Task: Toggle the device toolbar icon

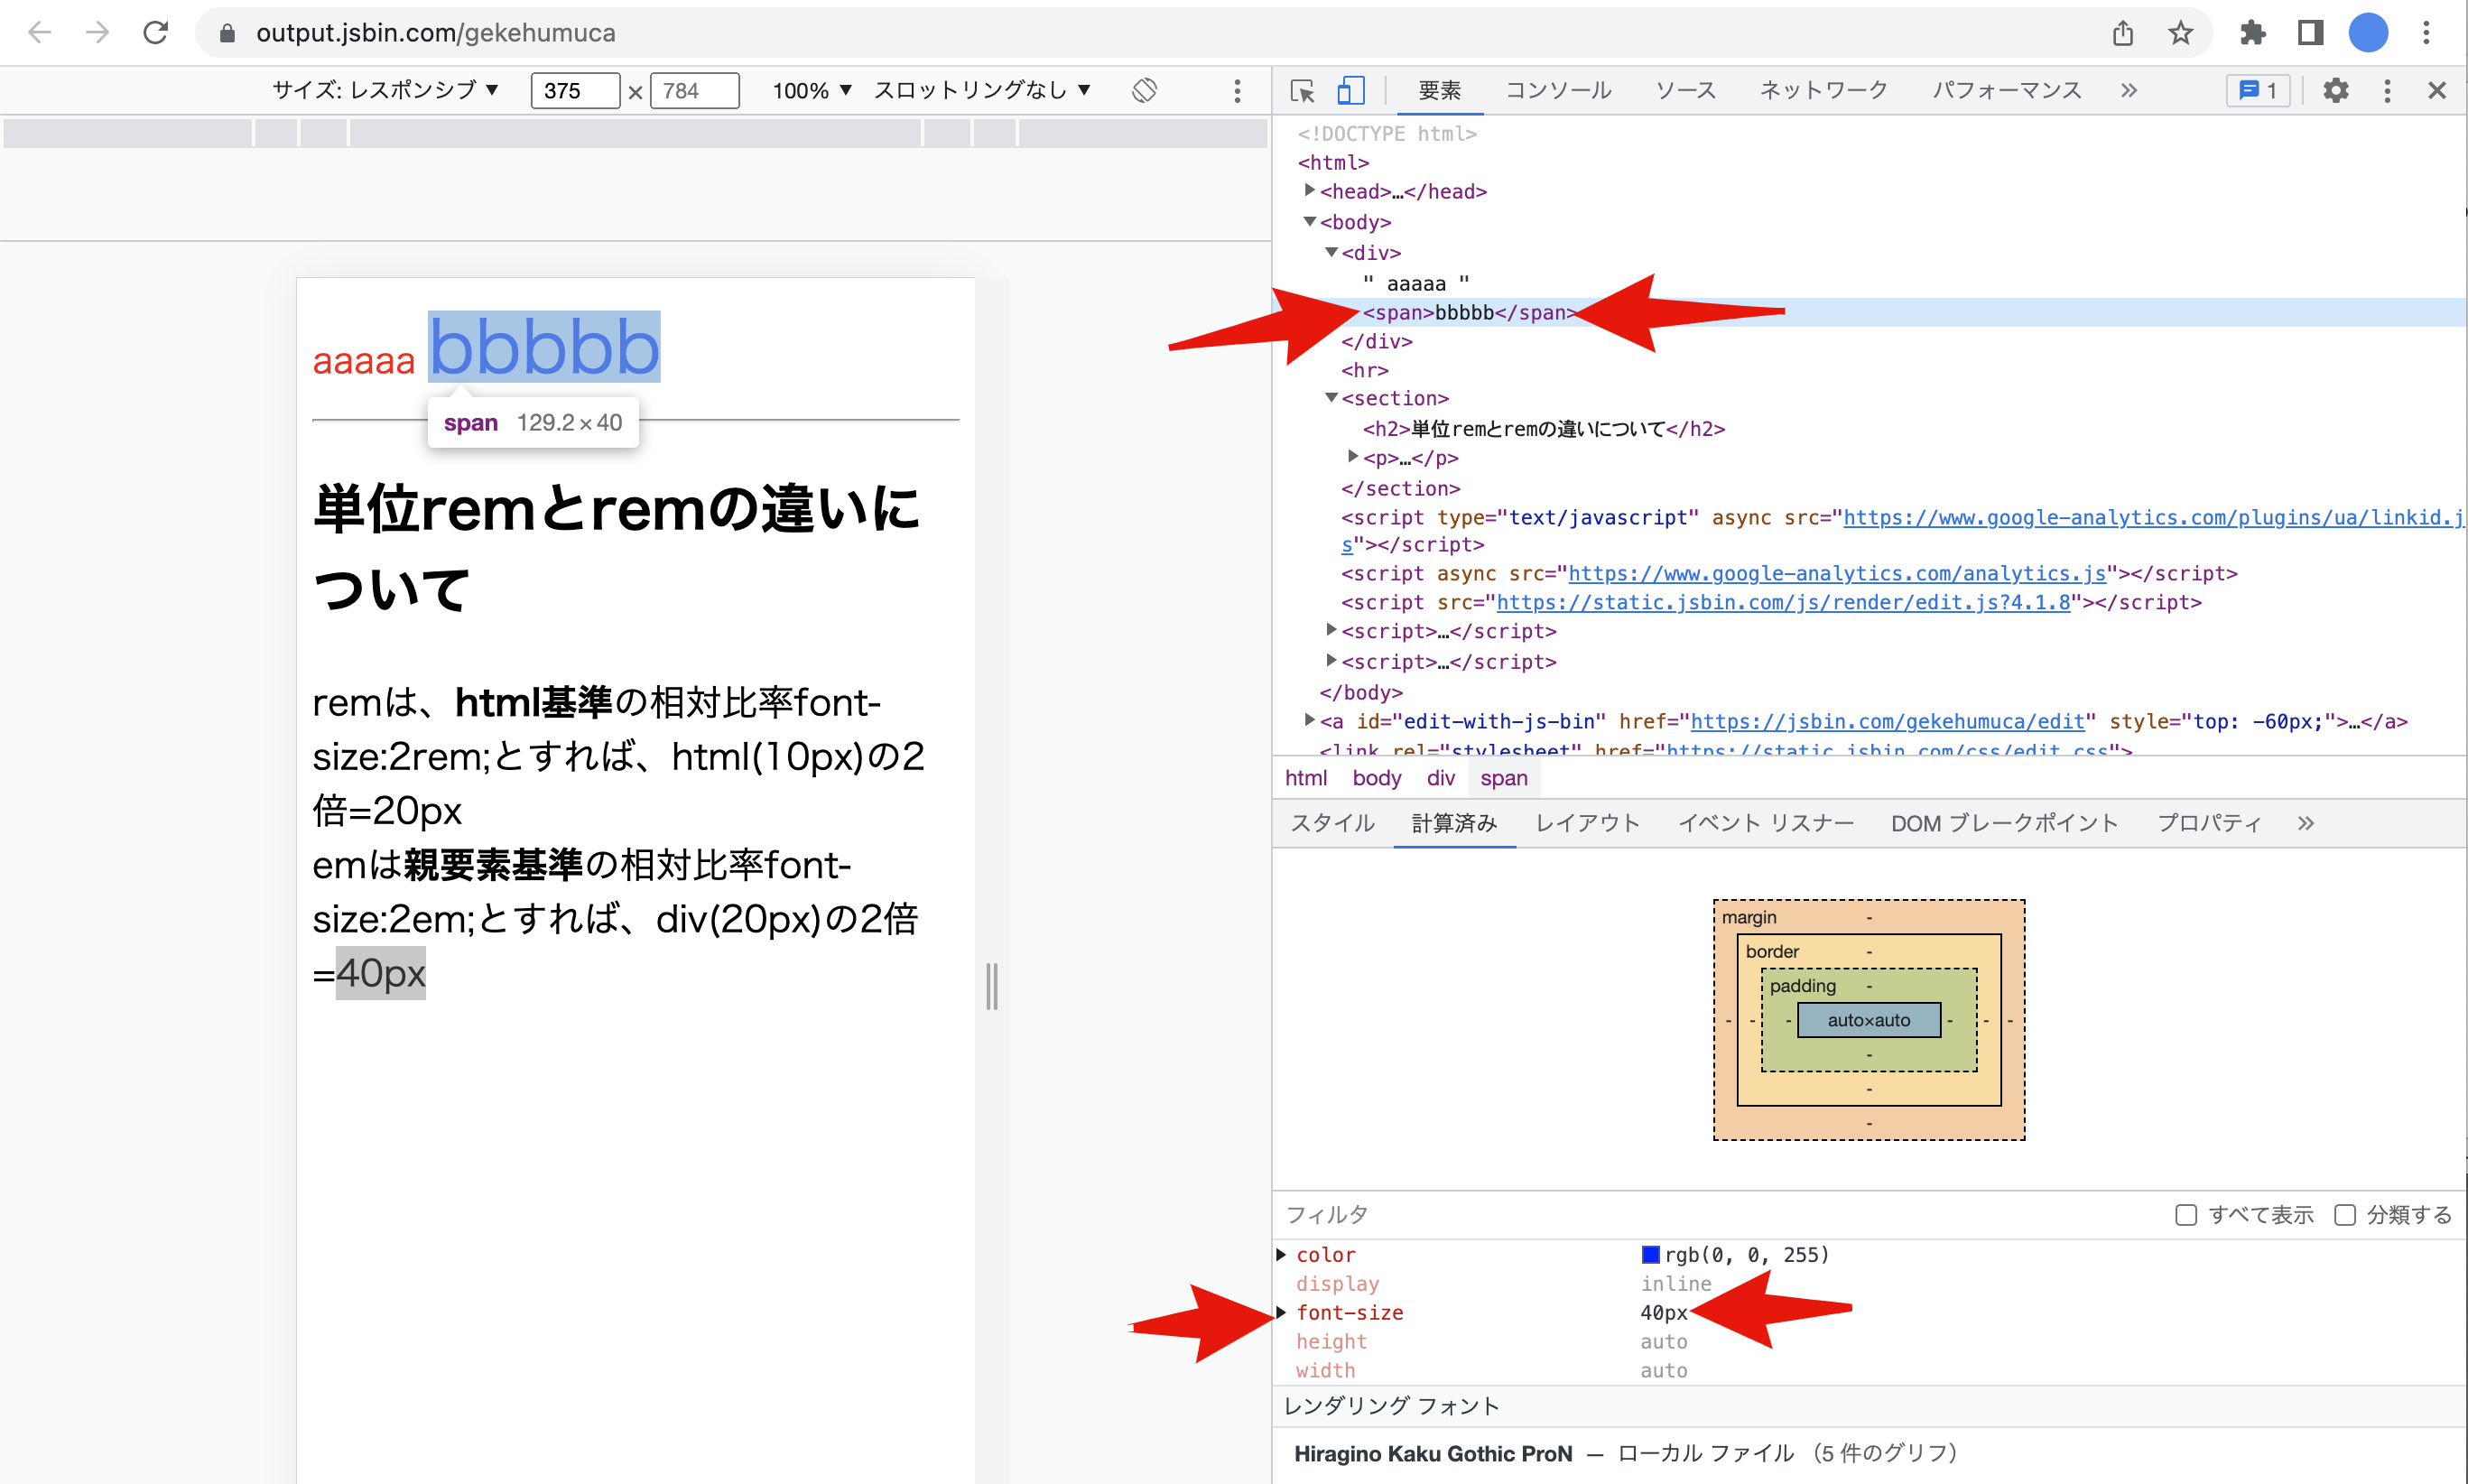Action: pos(1351,91)
